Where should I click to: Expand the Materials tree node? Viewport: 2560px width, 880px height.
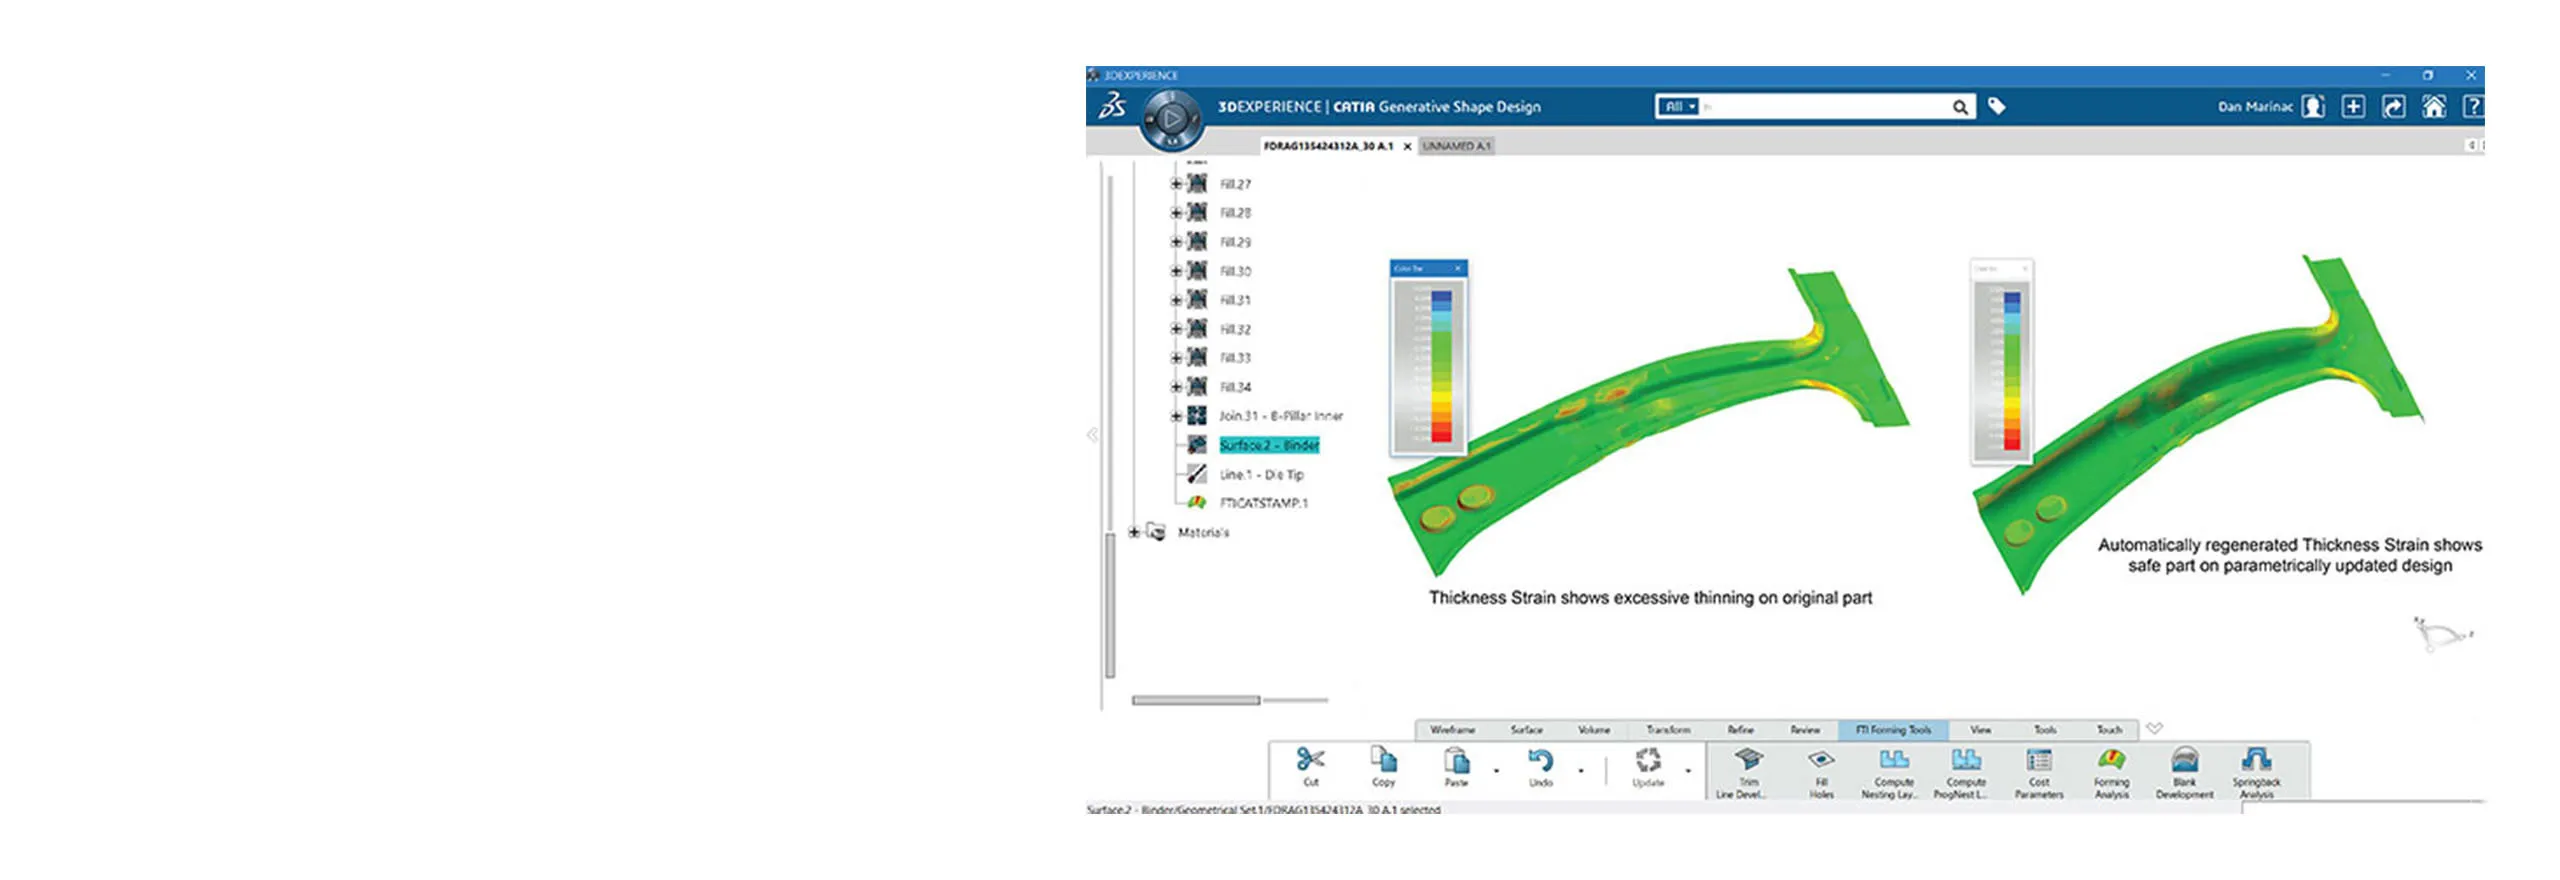[1134, 532]
